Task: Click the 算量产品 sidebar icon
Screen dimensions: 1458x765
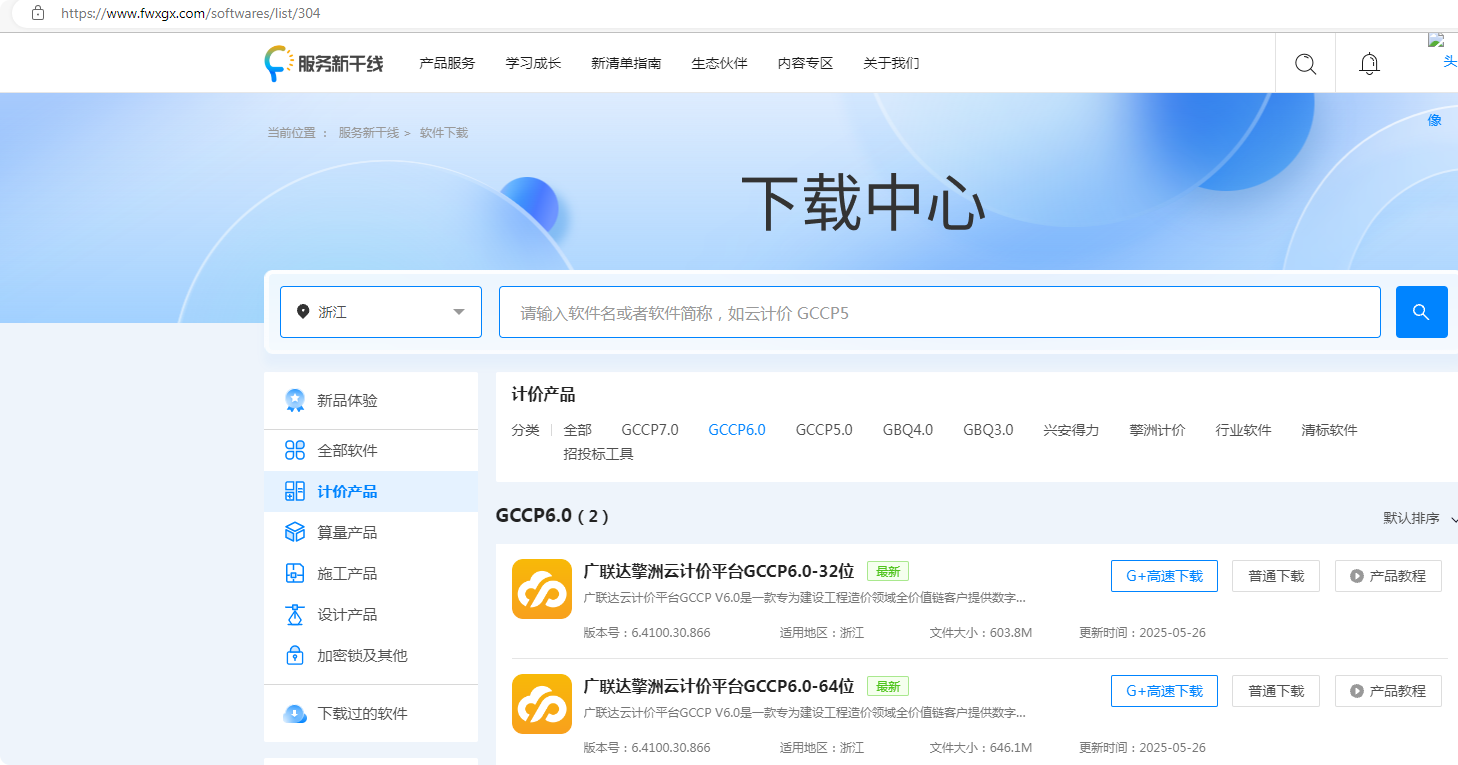Action: pyautogui.click(x=294, y=531)
